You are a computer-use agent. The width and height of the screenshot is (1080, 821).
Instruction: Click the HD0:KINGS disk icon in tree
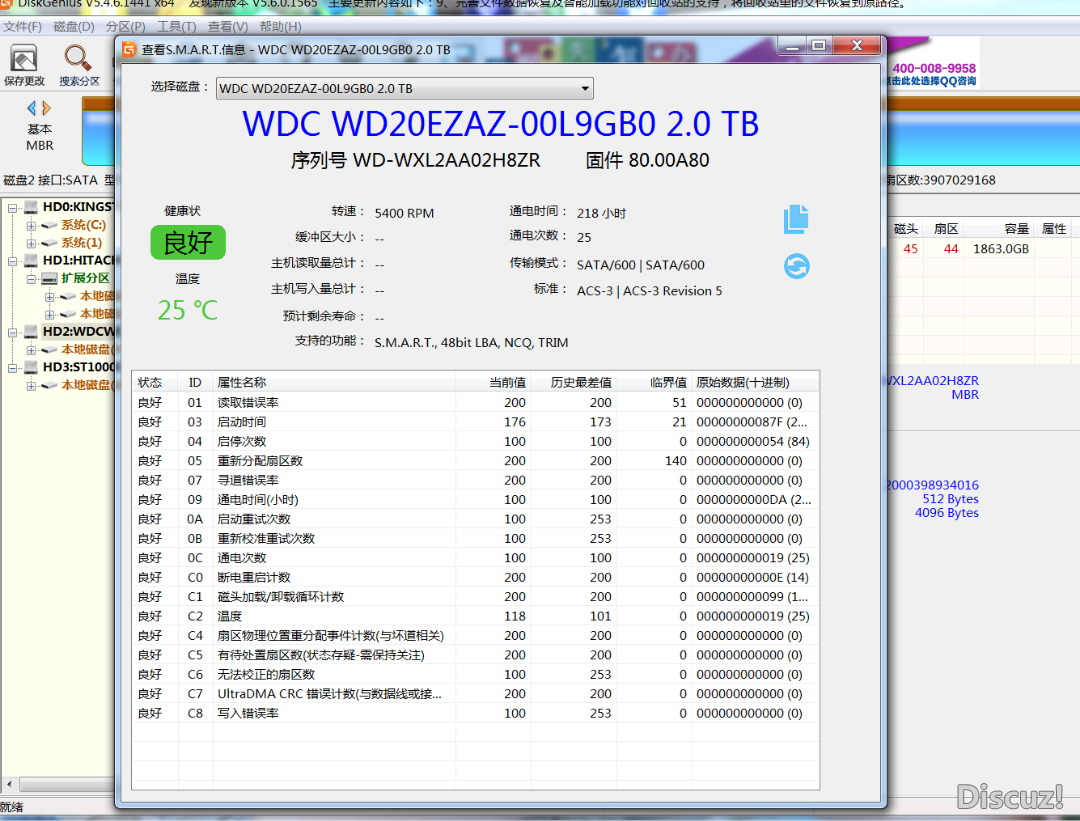pyautogui.click(x=31, y=207)
